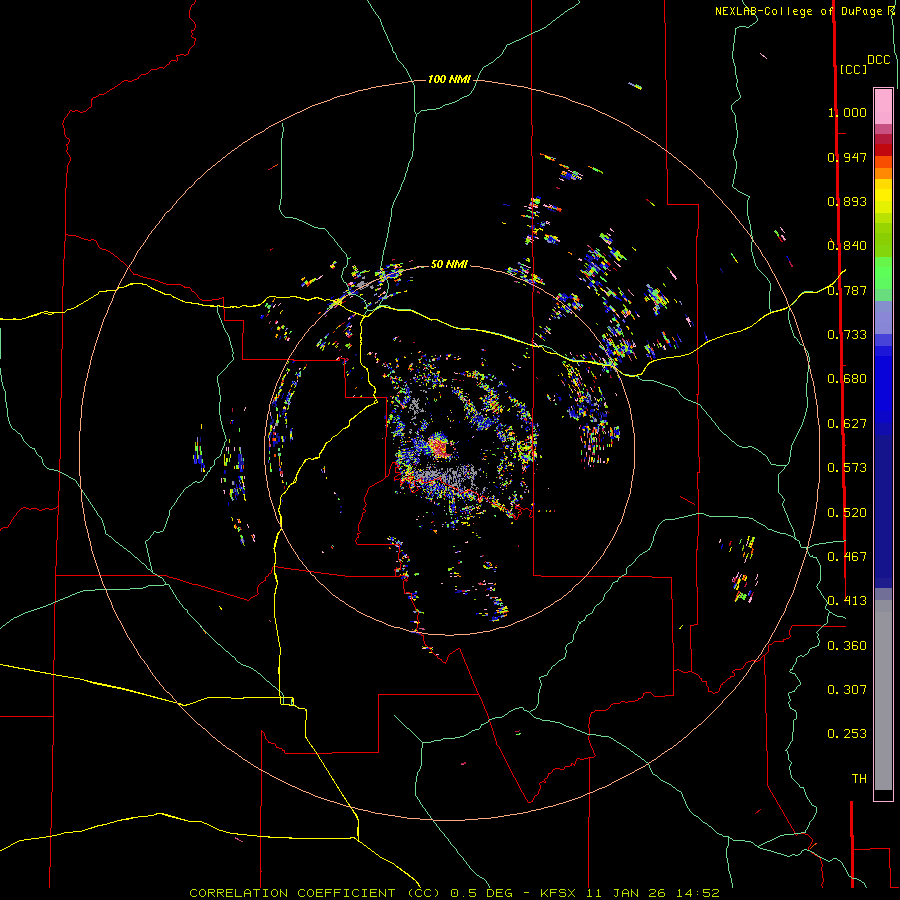The width and height of the screenshot is (900, 900).
Task: Click the red-orange echo core at radar center
Action: click(x=439, y=446)
